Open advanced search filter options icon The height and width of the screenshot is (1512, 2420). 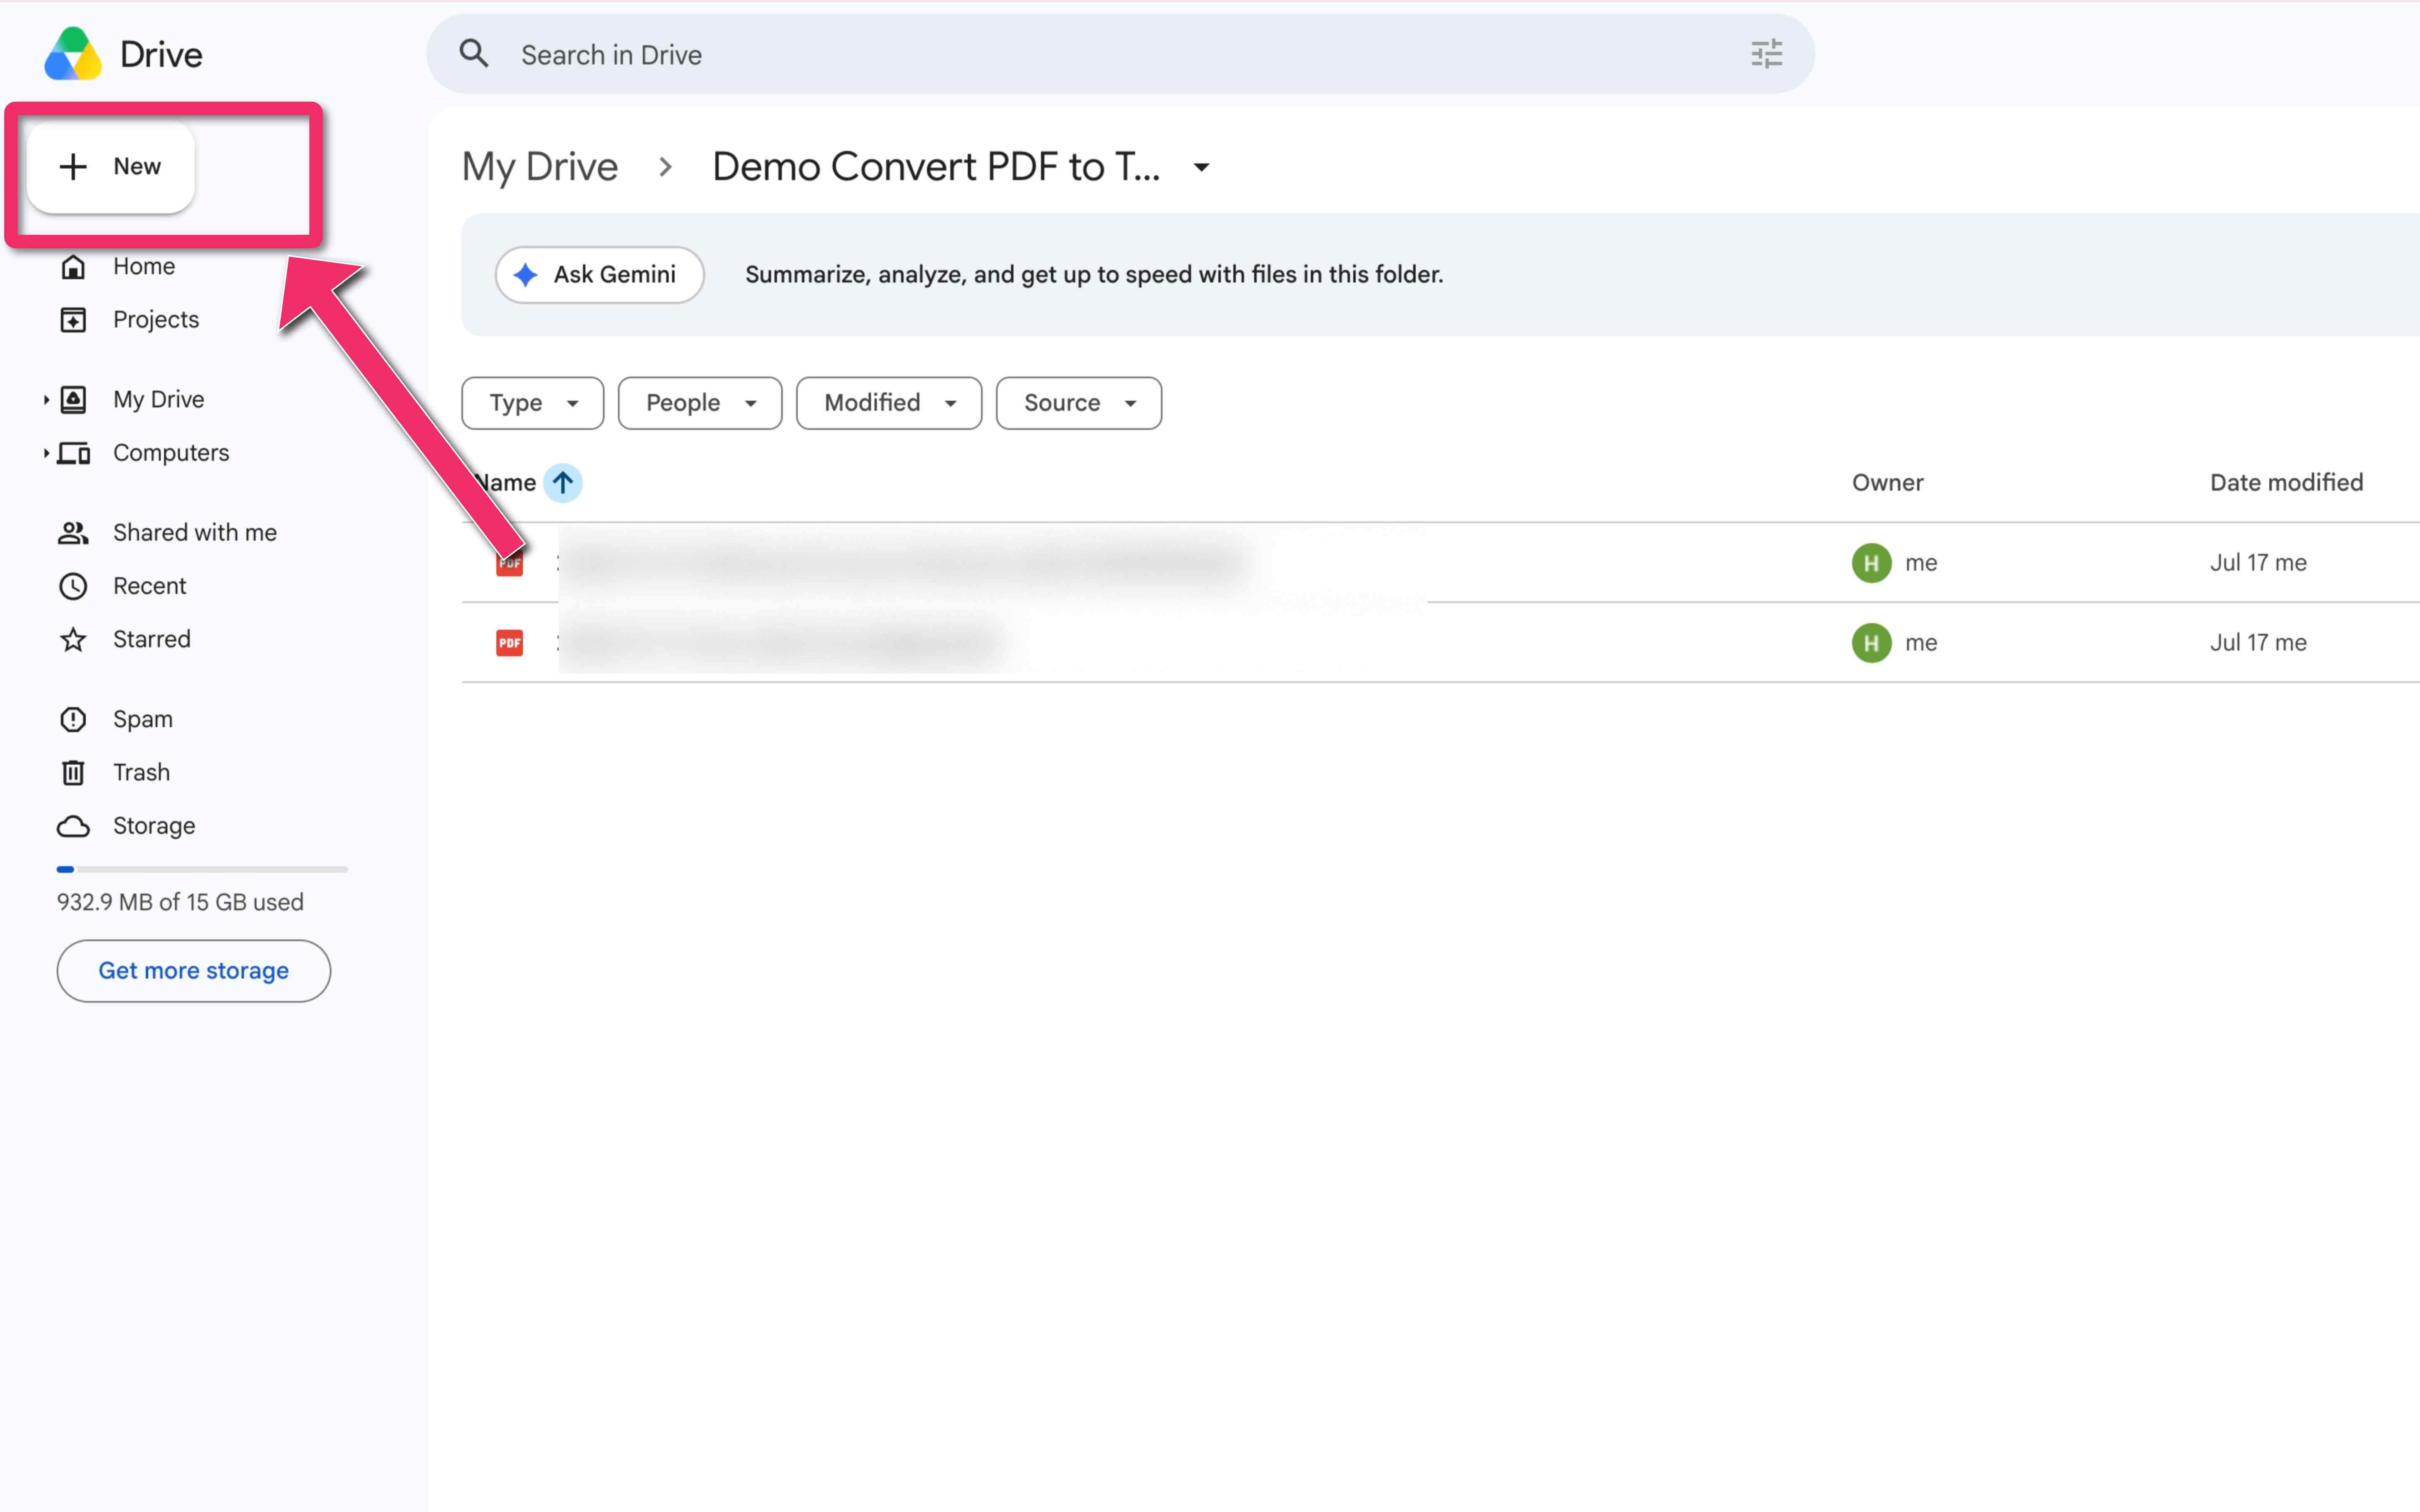tap(1767, 54)
